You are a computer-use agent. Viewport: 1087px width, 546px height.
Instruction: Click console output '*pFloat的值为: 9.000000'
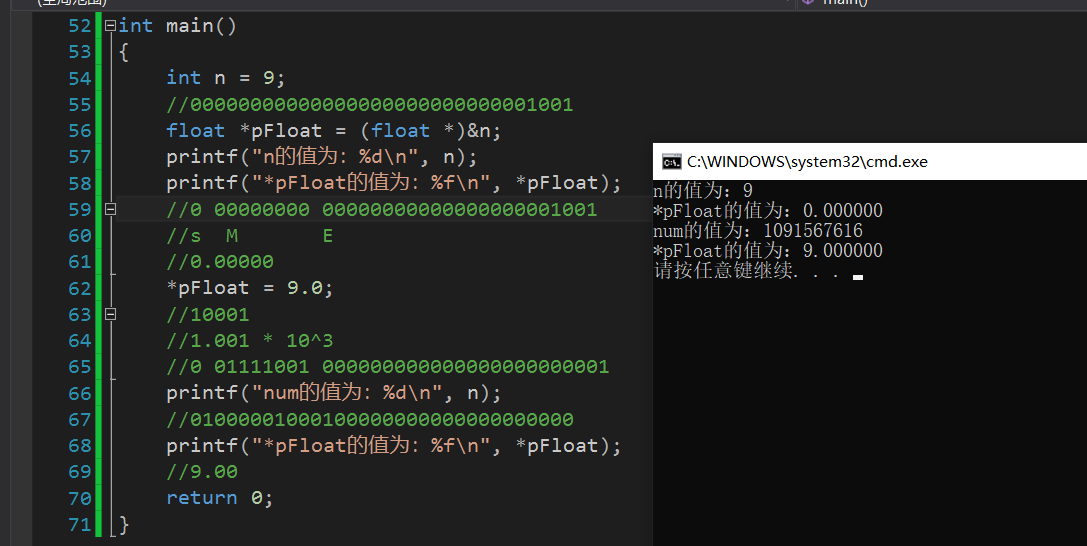click(x=768, y=250)
